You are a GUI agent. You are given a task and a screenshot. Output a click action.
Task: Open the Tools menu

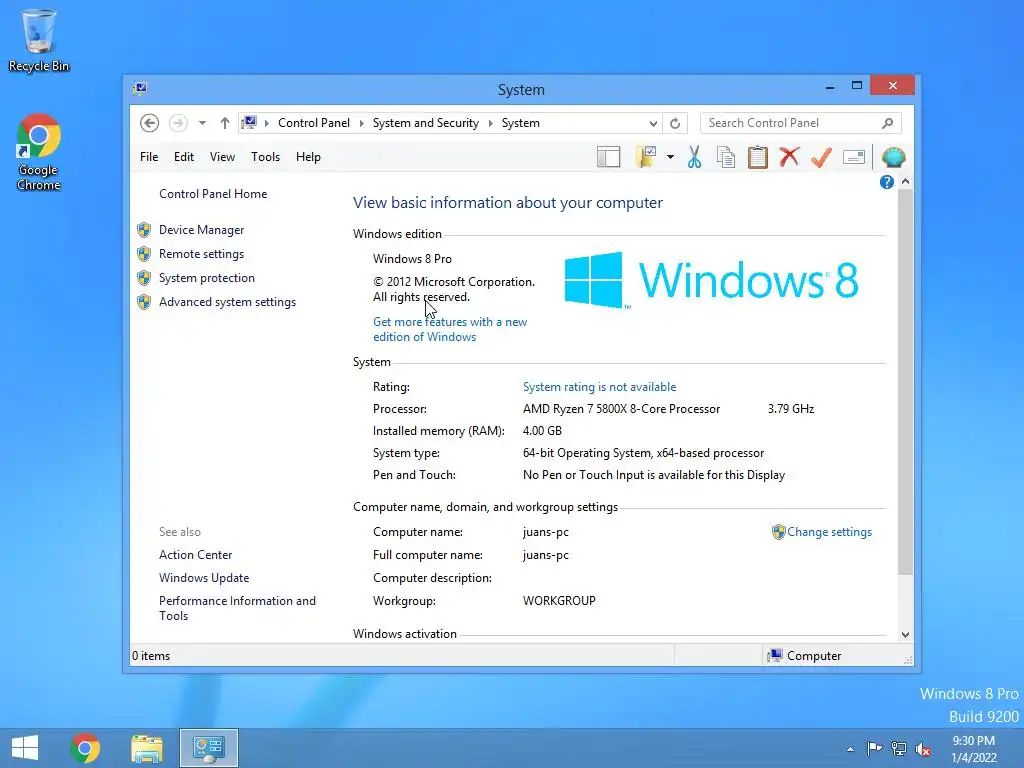265,157
